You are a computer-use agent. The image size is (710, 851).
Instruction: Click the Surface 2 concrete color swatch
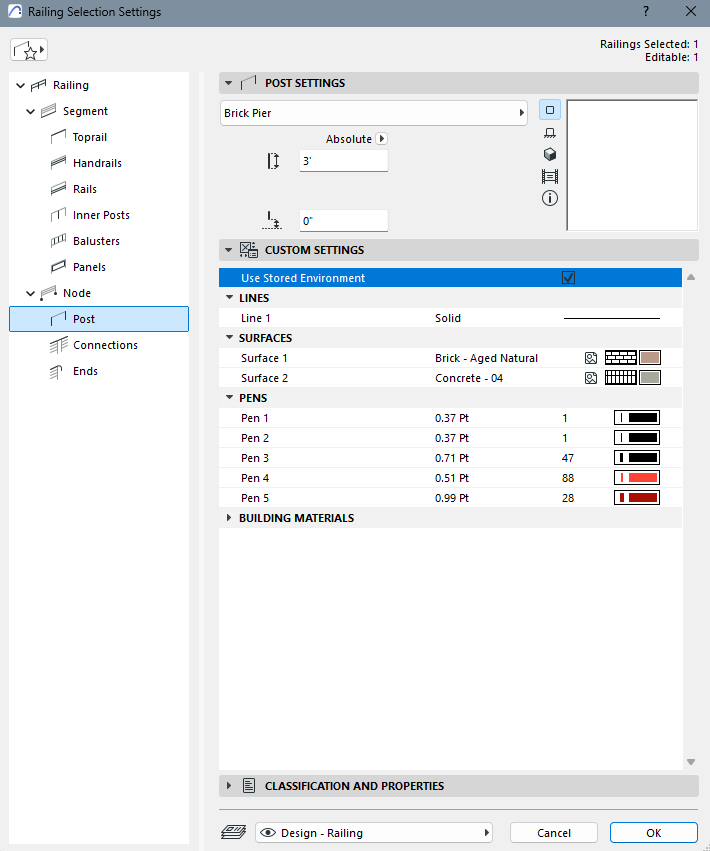click(650, 378)
